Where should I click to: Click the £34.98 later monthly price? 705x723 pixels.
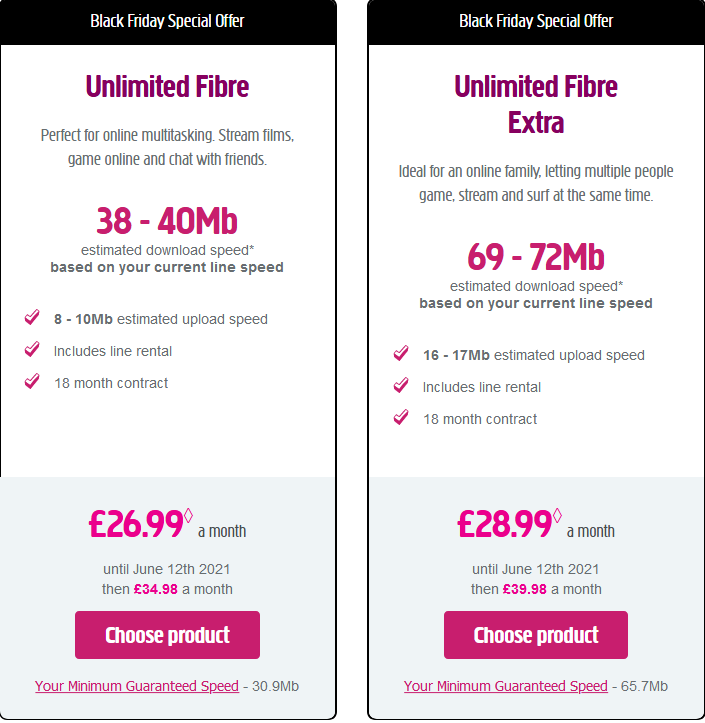(155, 589)
